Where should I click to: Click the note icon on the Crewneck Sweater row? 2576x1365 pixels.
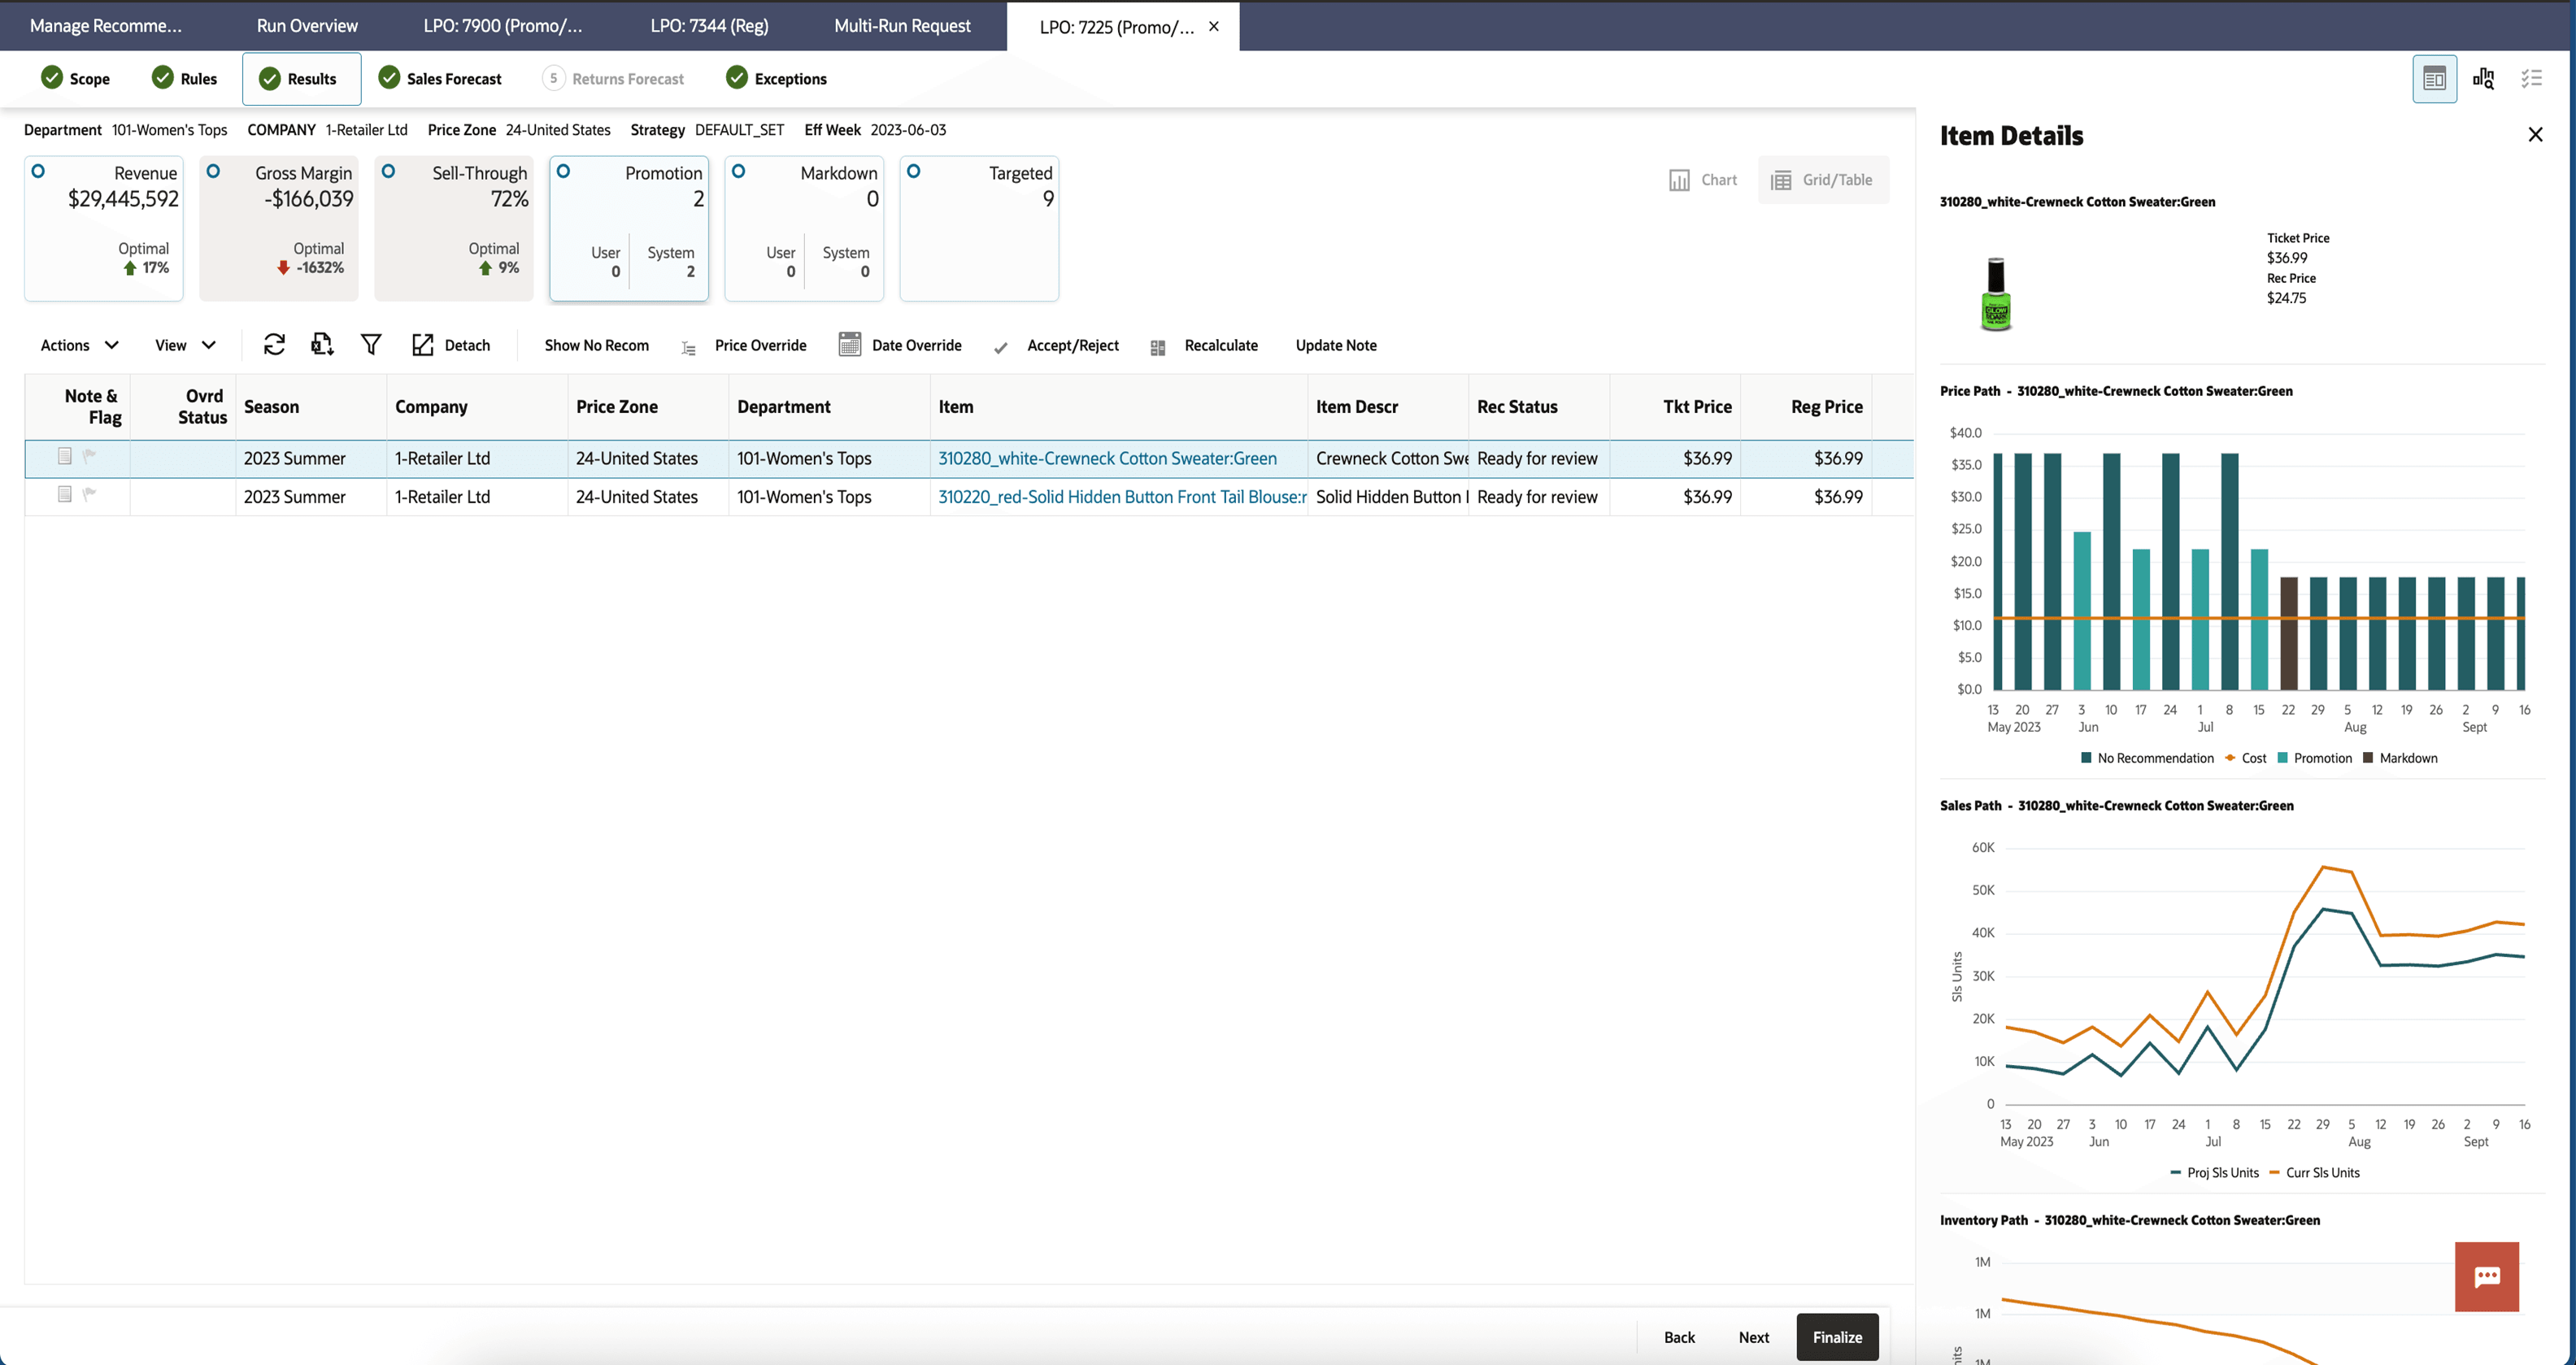point(65,456)
